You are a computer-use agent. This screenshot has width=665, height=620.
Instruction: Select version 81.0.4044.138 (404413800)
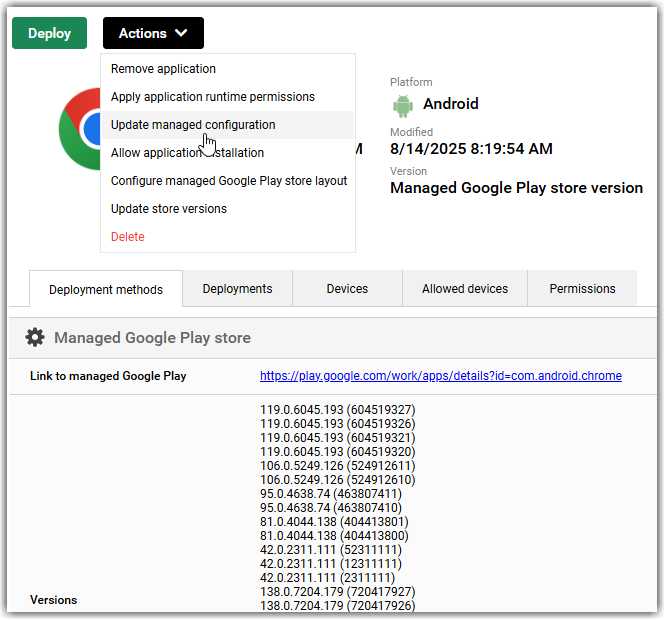(334, 536)
